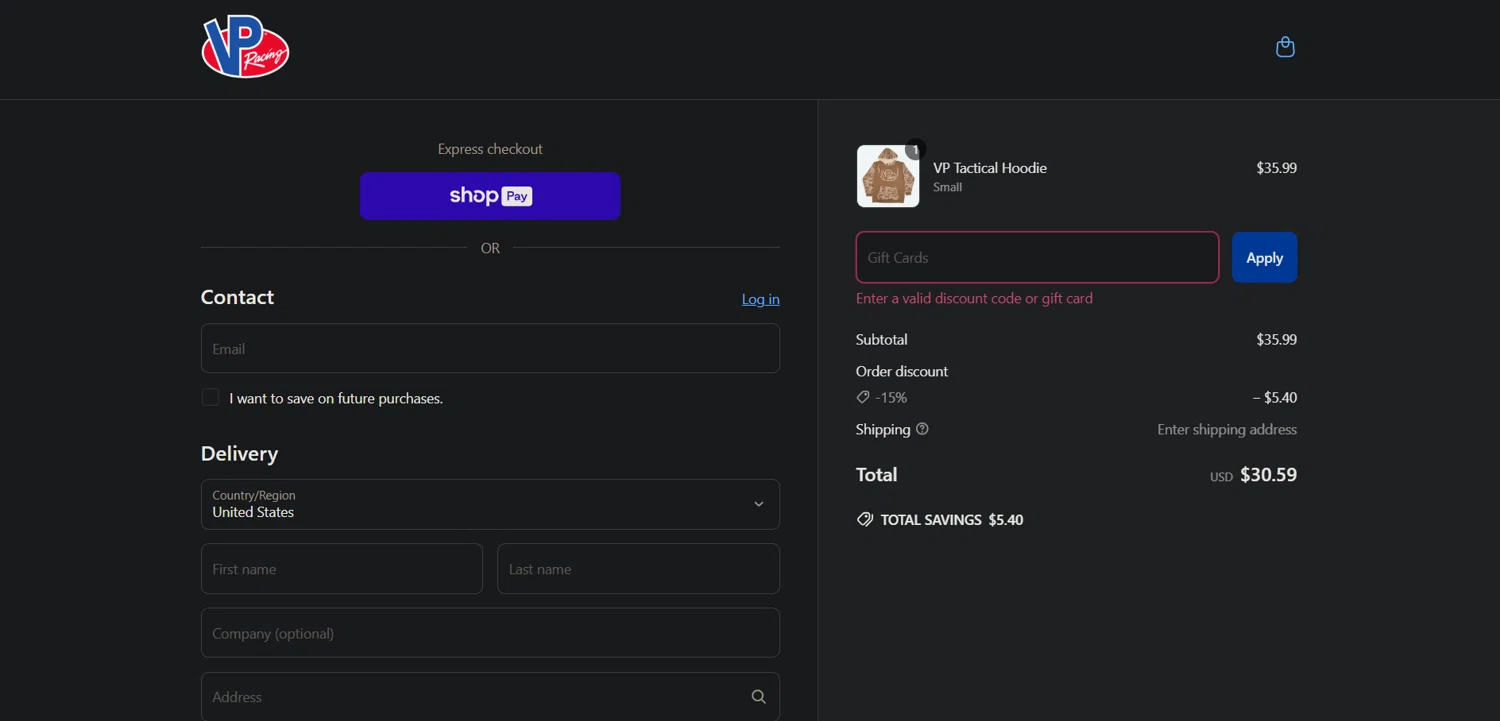
Task: Focus the Last name field
Action: (x=638, y=569)
